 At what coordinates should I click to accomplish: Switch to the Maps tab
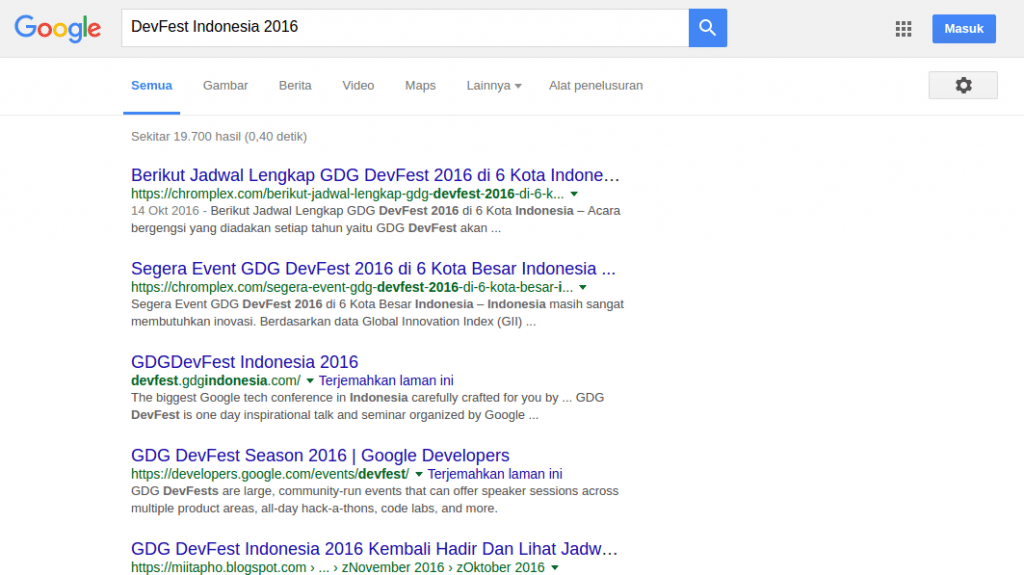[x=420, y=86]
